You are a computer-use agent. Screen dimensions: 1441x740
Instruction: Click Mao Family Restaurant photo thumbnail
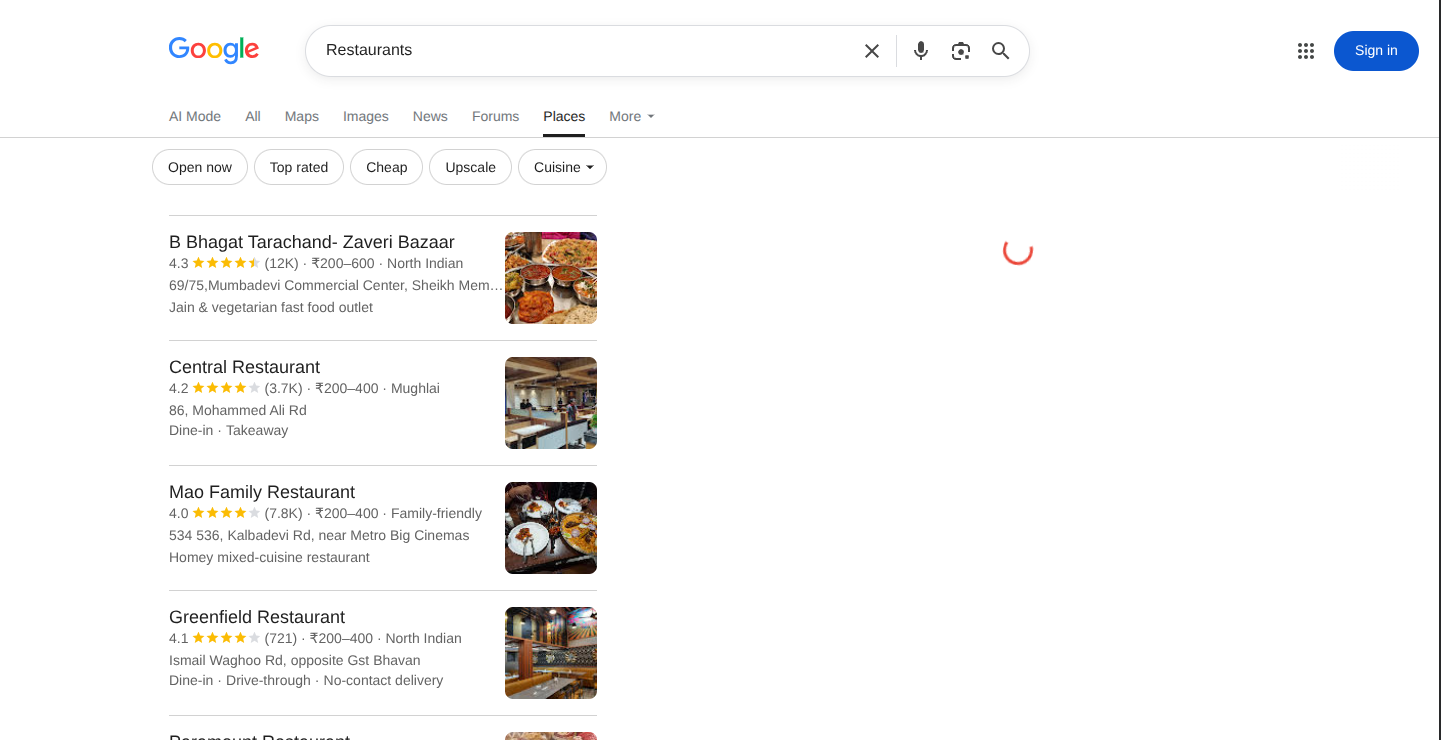551,528
